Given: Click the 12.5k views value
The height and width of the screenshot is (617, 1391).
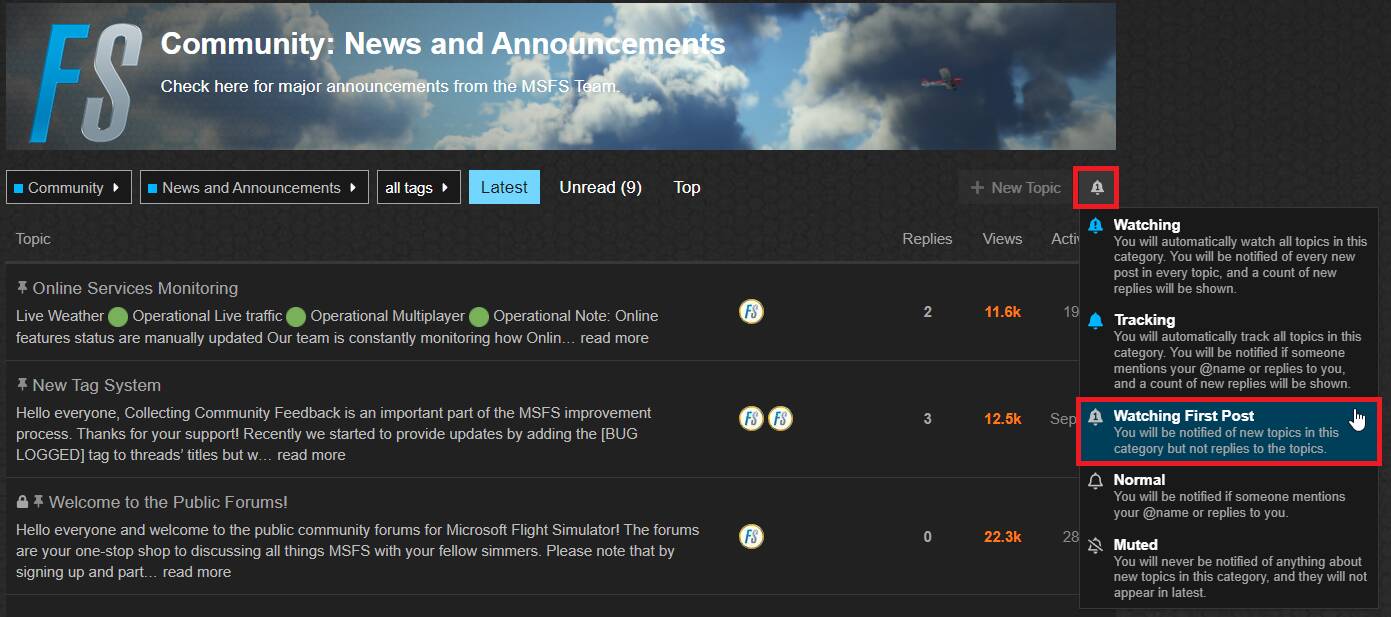Looking at the screenshot, I should (1002, 419).
